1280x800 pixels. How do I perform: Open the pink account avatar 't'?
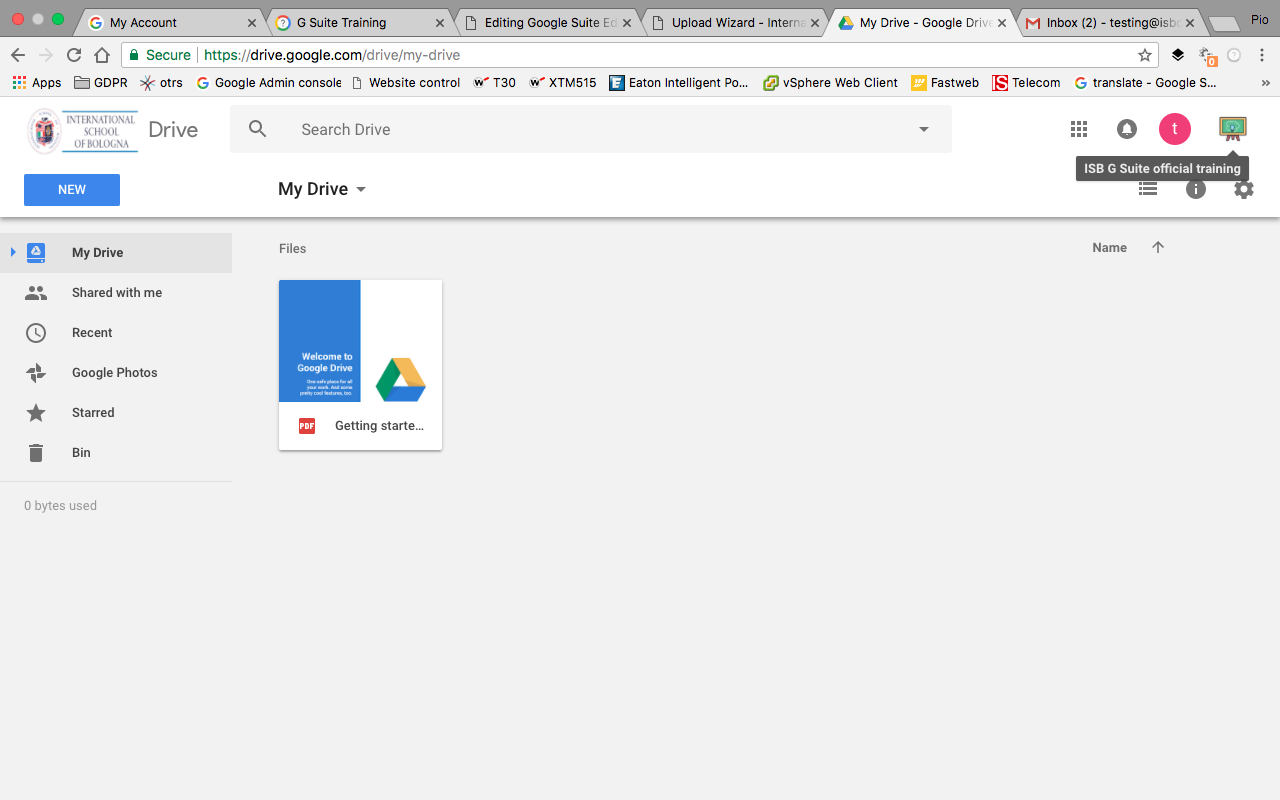coord(1175,129)
